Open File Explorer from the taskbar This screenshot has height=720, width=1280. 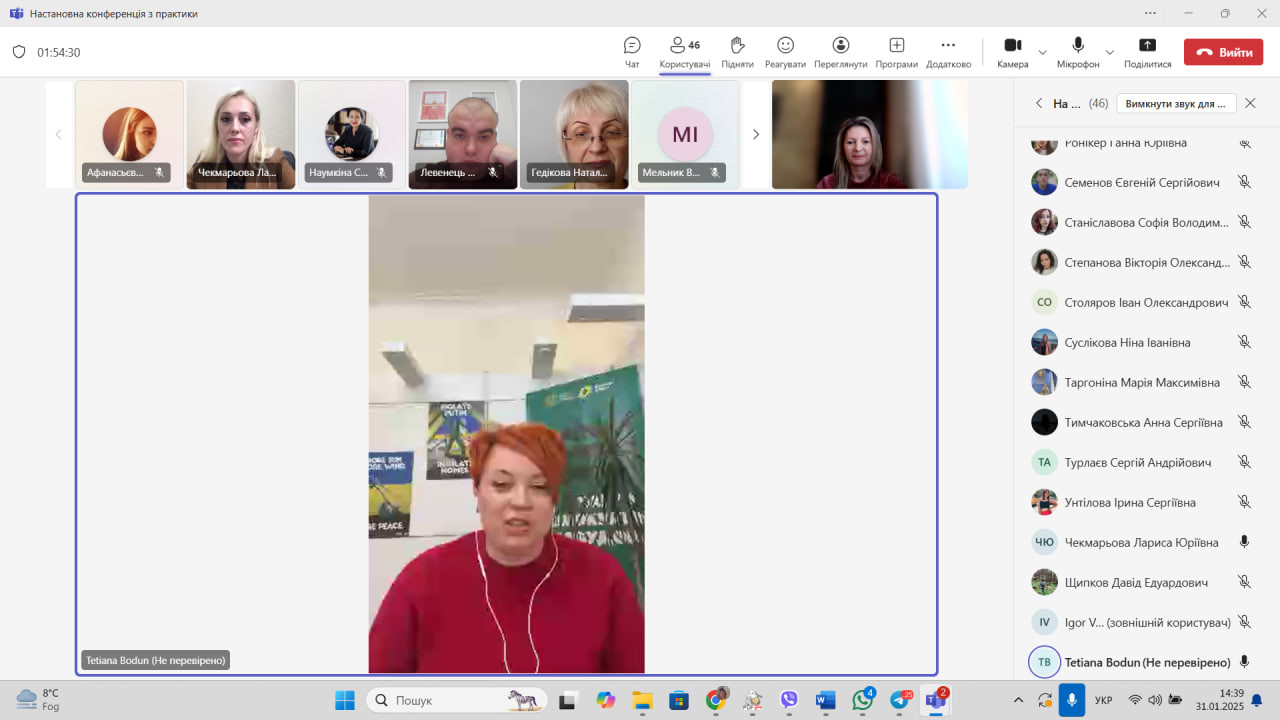pyautogui.click(x=642, y=700)
